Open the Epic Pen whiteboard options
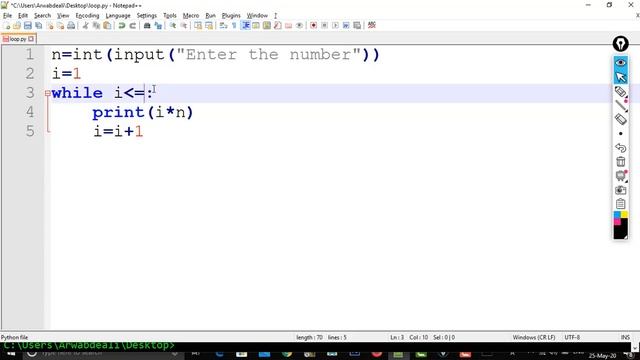Viewport: 640px width, 360px height. tap(620, 176)
